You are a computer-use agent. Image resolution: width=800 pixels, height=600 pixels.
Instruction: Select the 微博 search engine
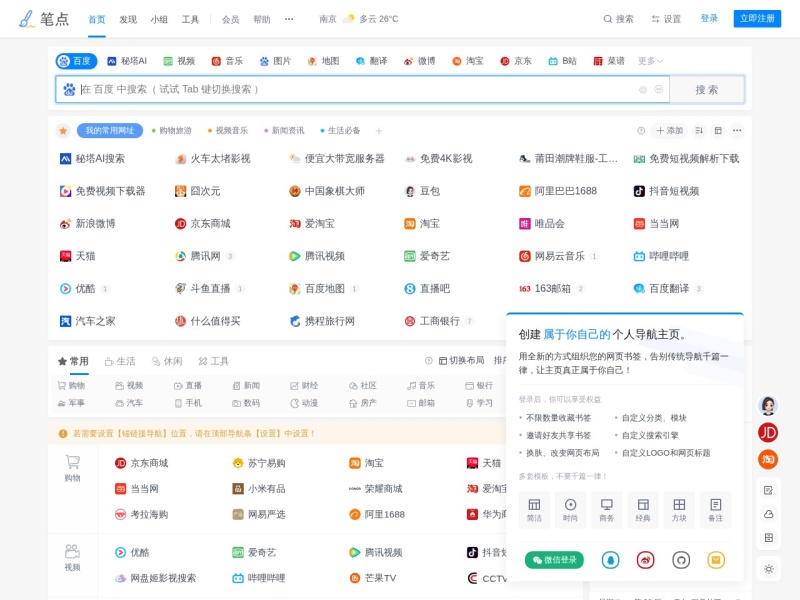420,61
